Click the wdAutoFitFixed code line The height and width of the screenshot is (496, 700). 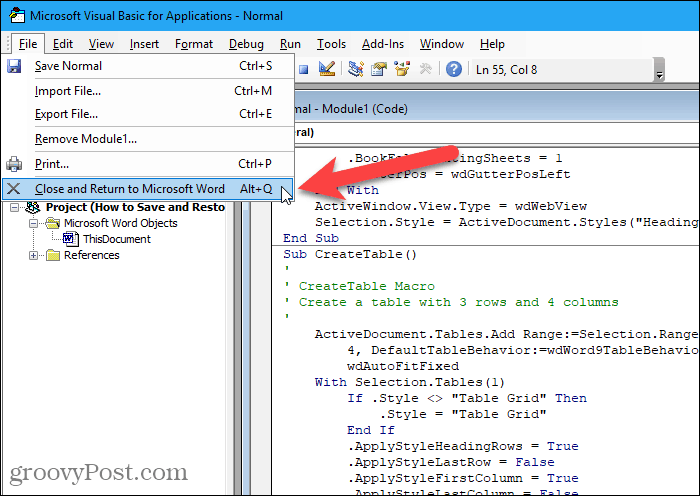click(x=403, y=367)
